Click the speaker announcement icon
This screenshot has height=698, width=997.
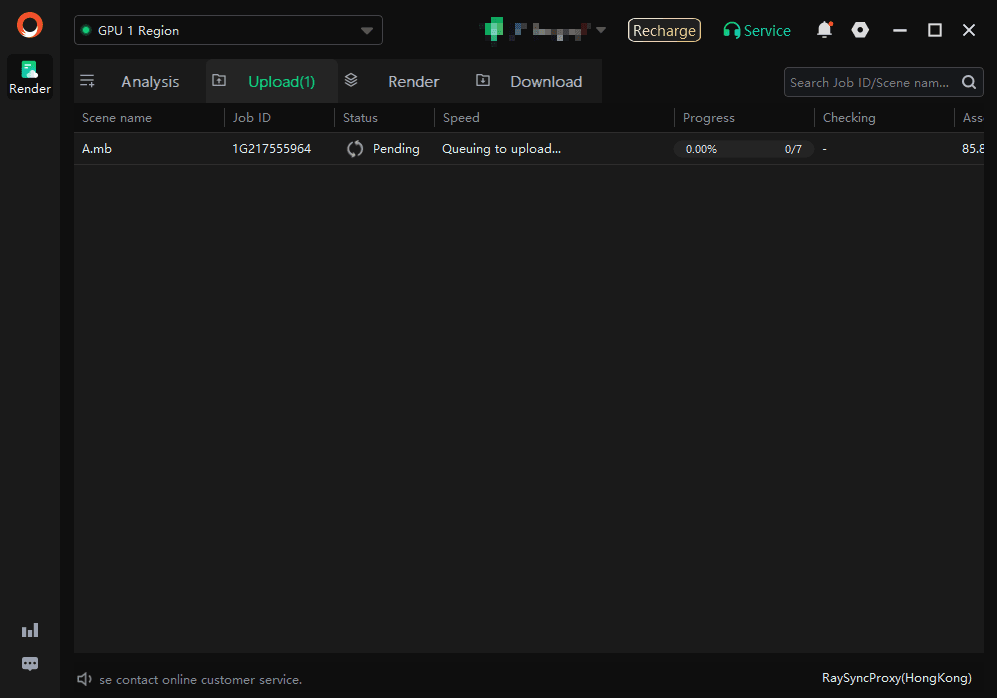click(x=85, y=680)
